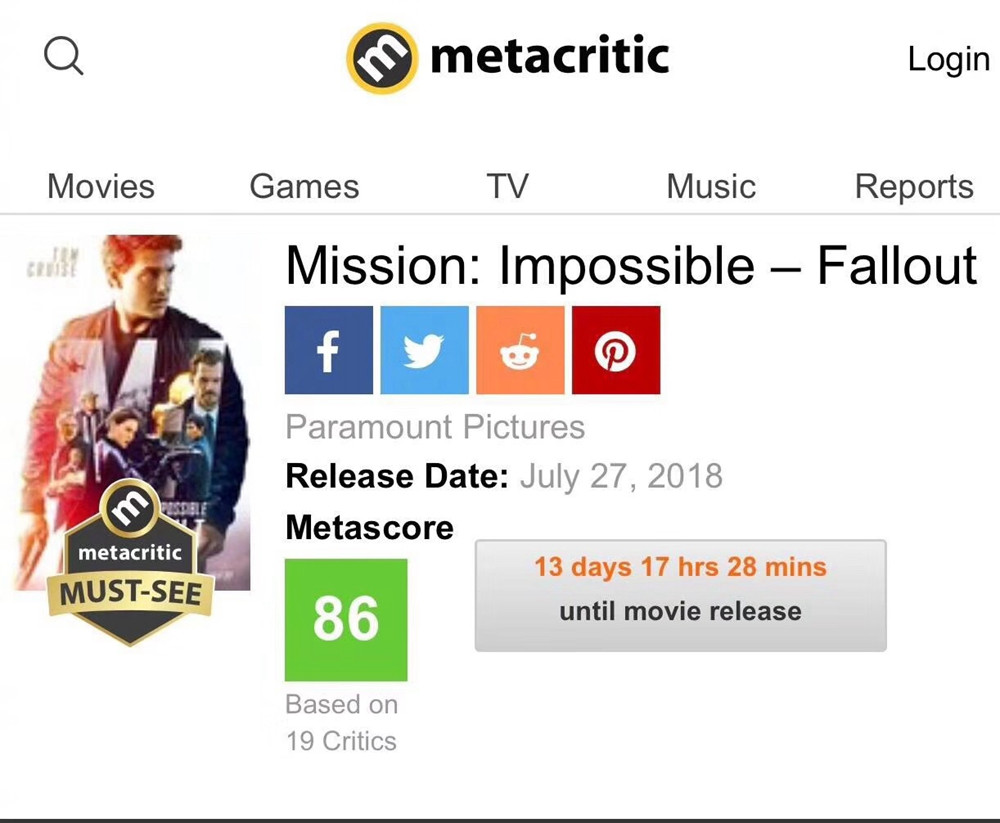Image resolution: width=1000 pixels, height=823 pixels.
Task: Share the movie on Facebook
Action: coord(328,350)
